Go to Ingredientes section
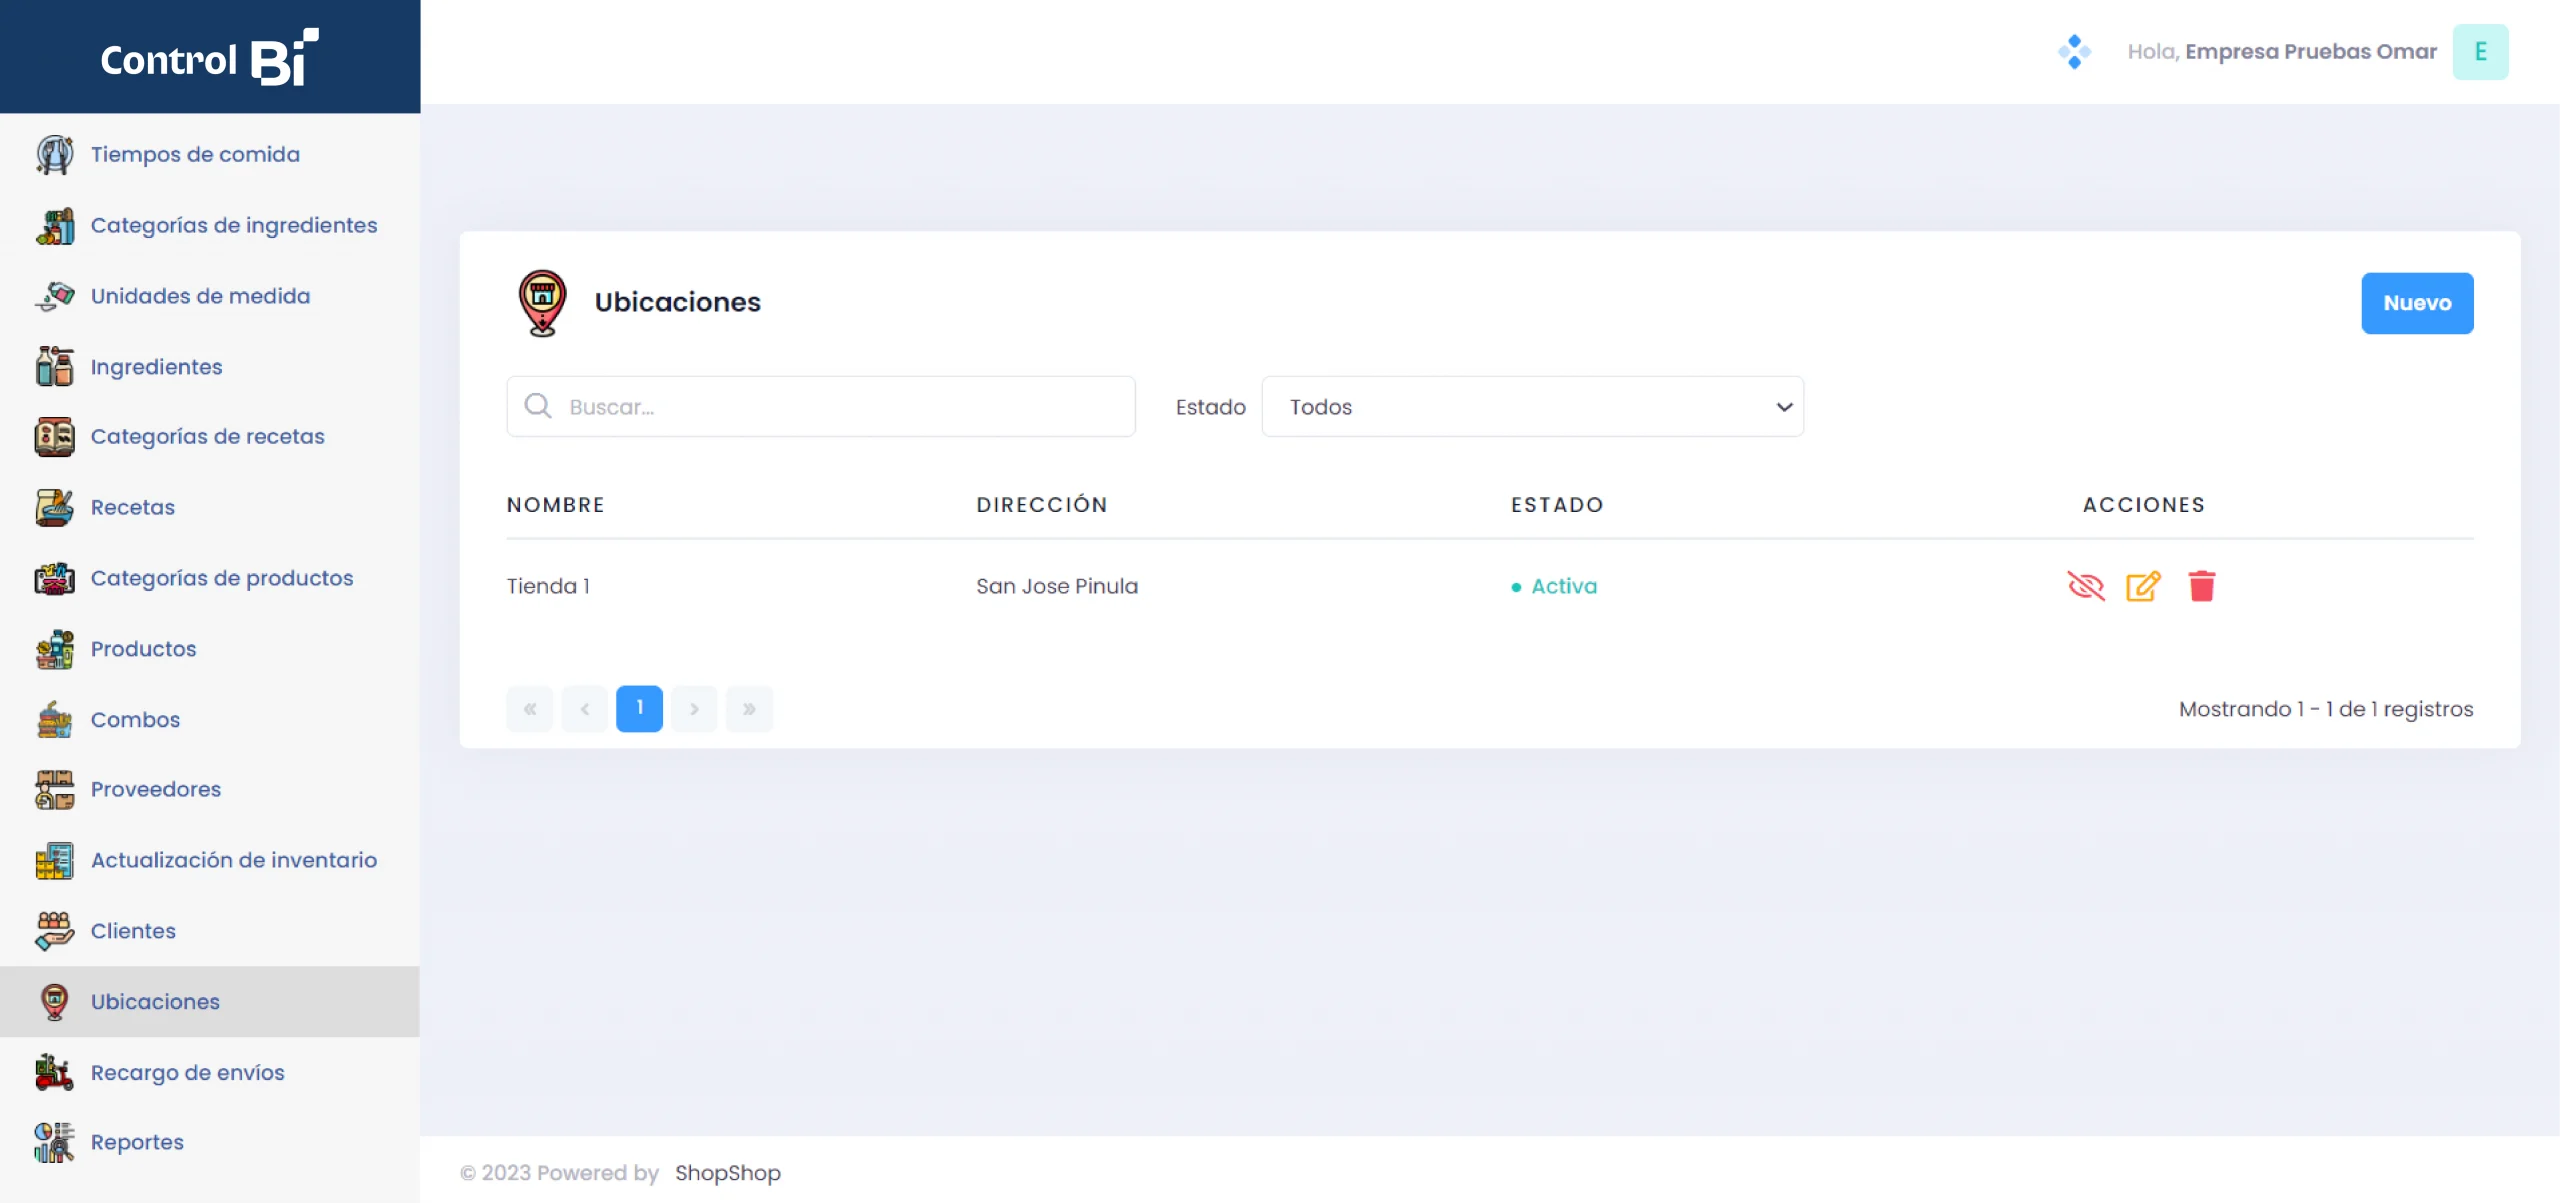The width and height of the screenshot is (2560, 1203). point(210,367)
